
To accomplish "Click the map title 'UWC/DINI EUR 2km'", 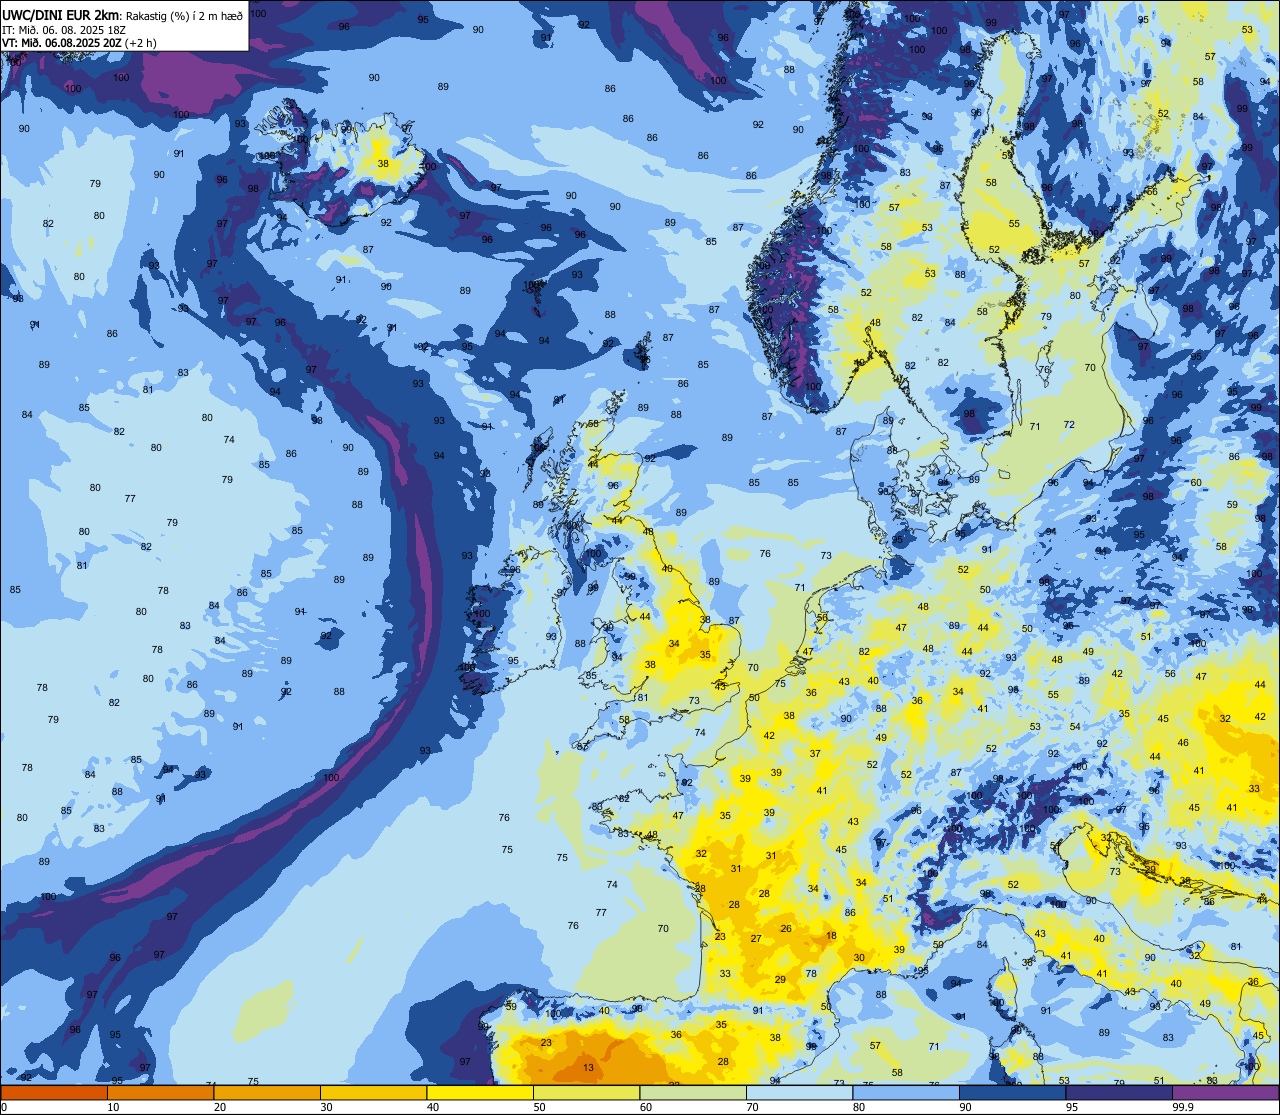I will coord(61,14).
